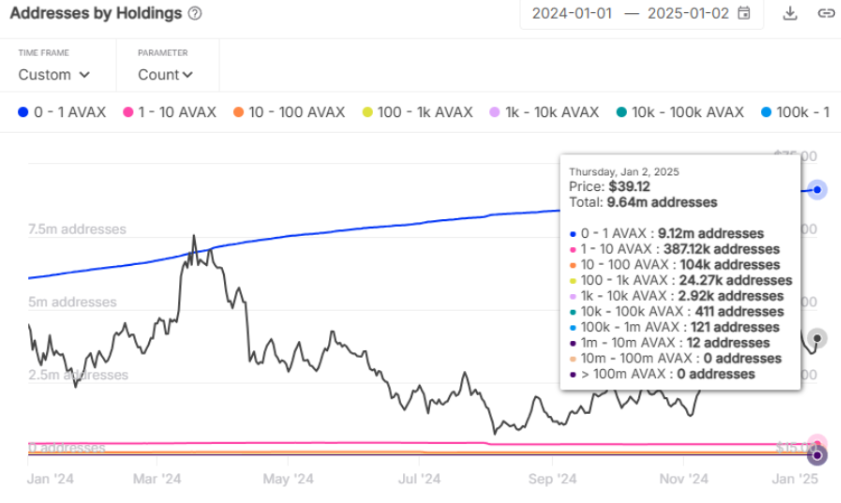Toggle the 0 - 1 AVAX legend series
The width and height of the screenshot is (841, 503).
[x=62, y=112]
